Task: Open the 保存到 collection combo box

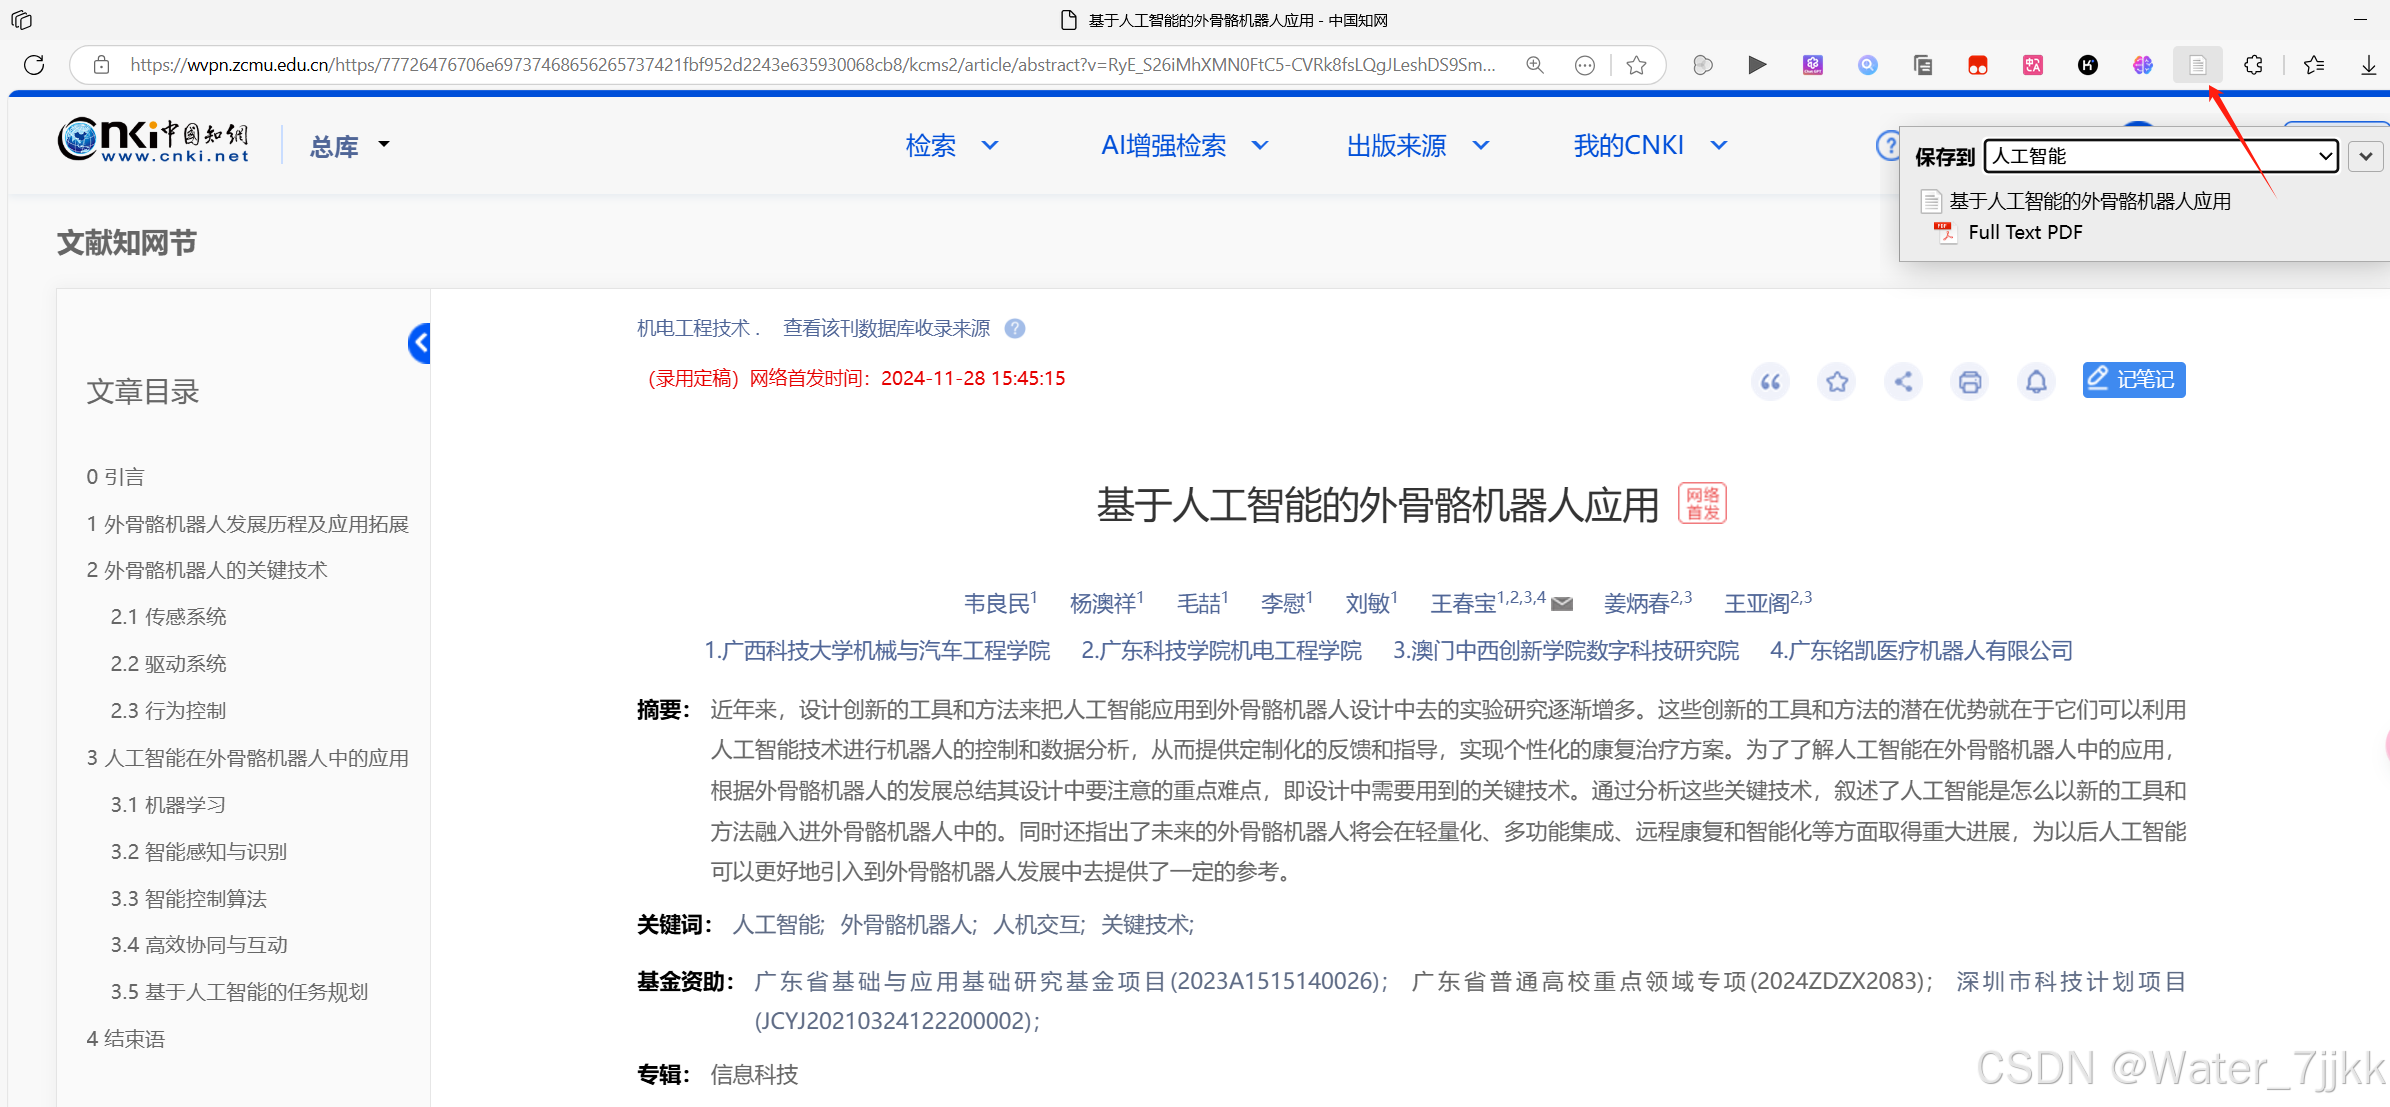Action: coord(2160,156)
